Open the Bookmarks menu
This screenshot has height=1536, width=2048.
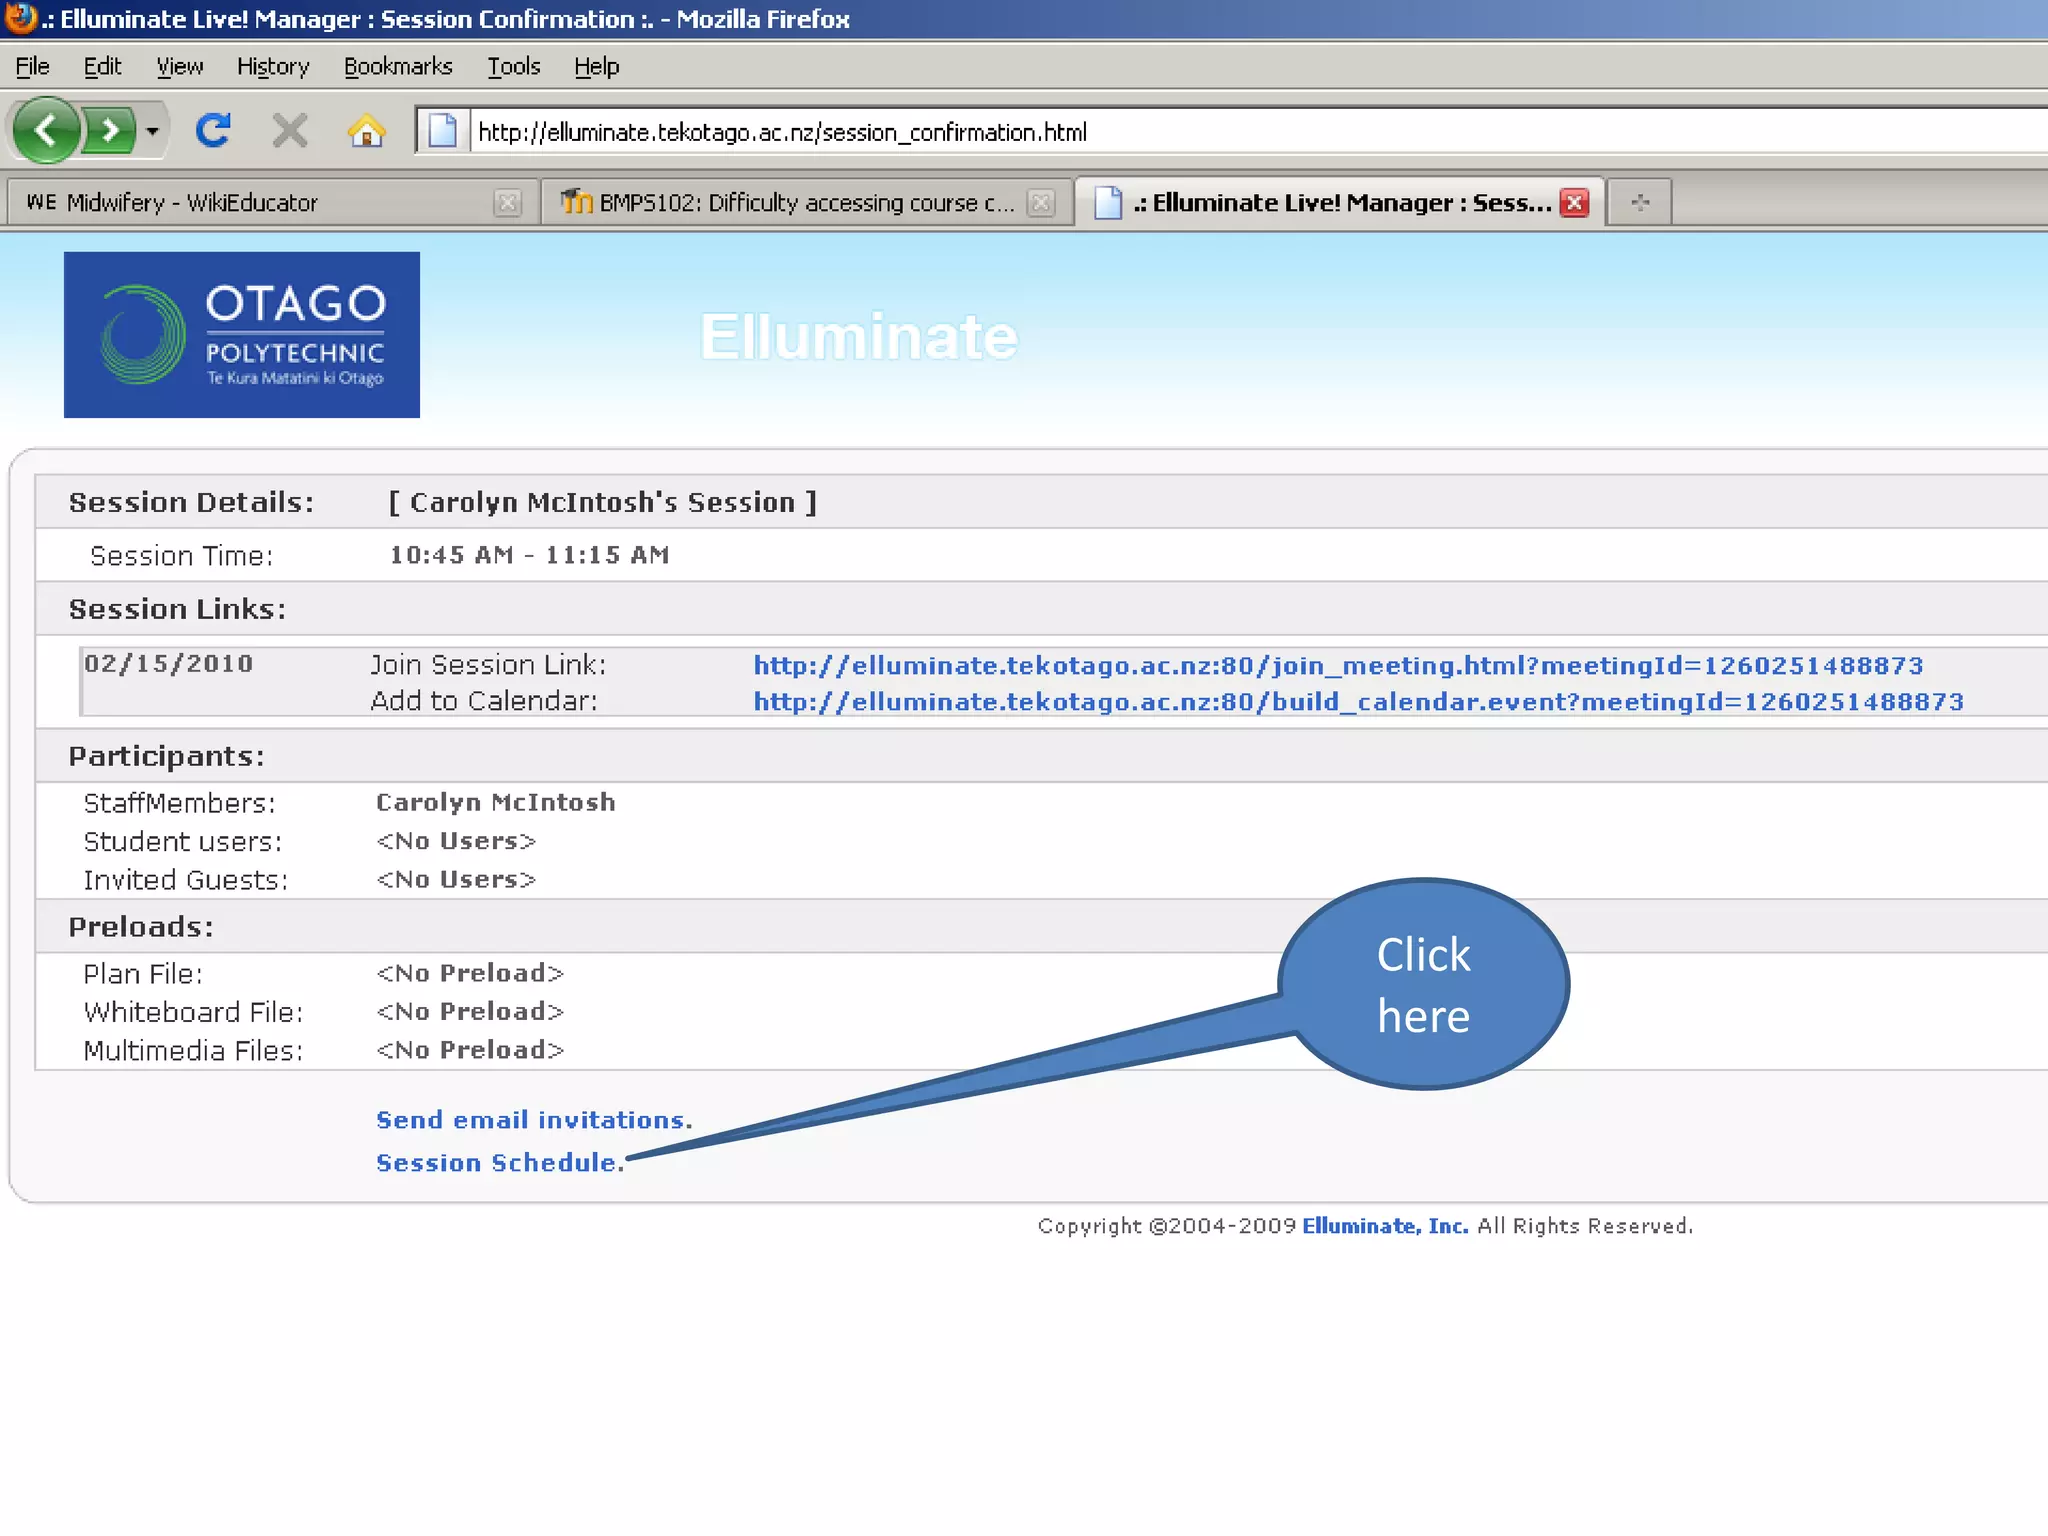(398, 67)
